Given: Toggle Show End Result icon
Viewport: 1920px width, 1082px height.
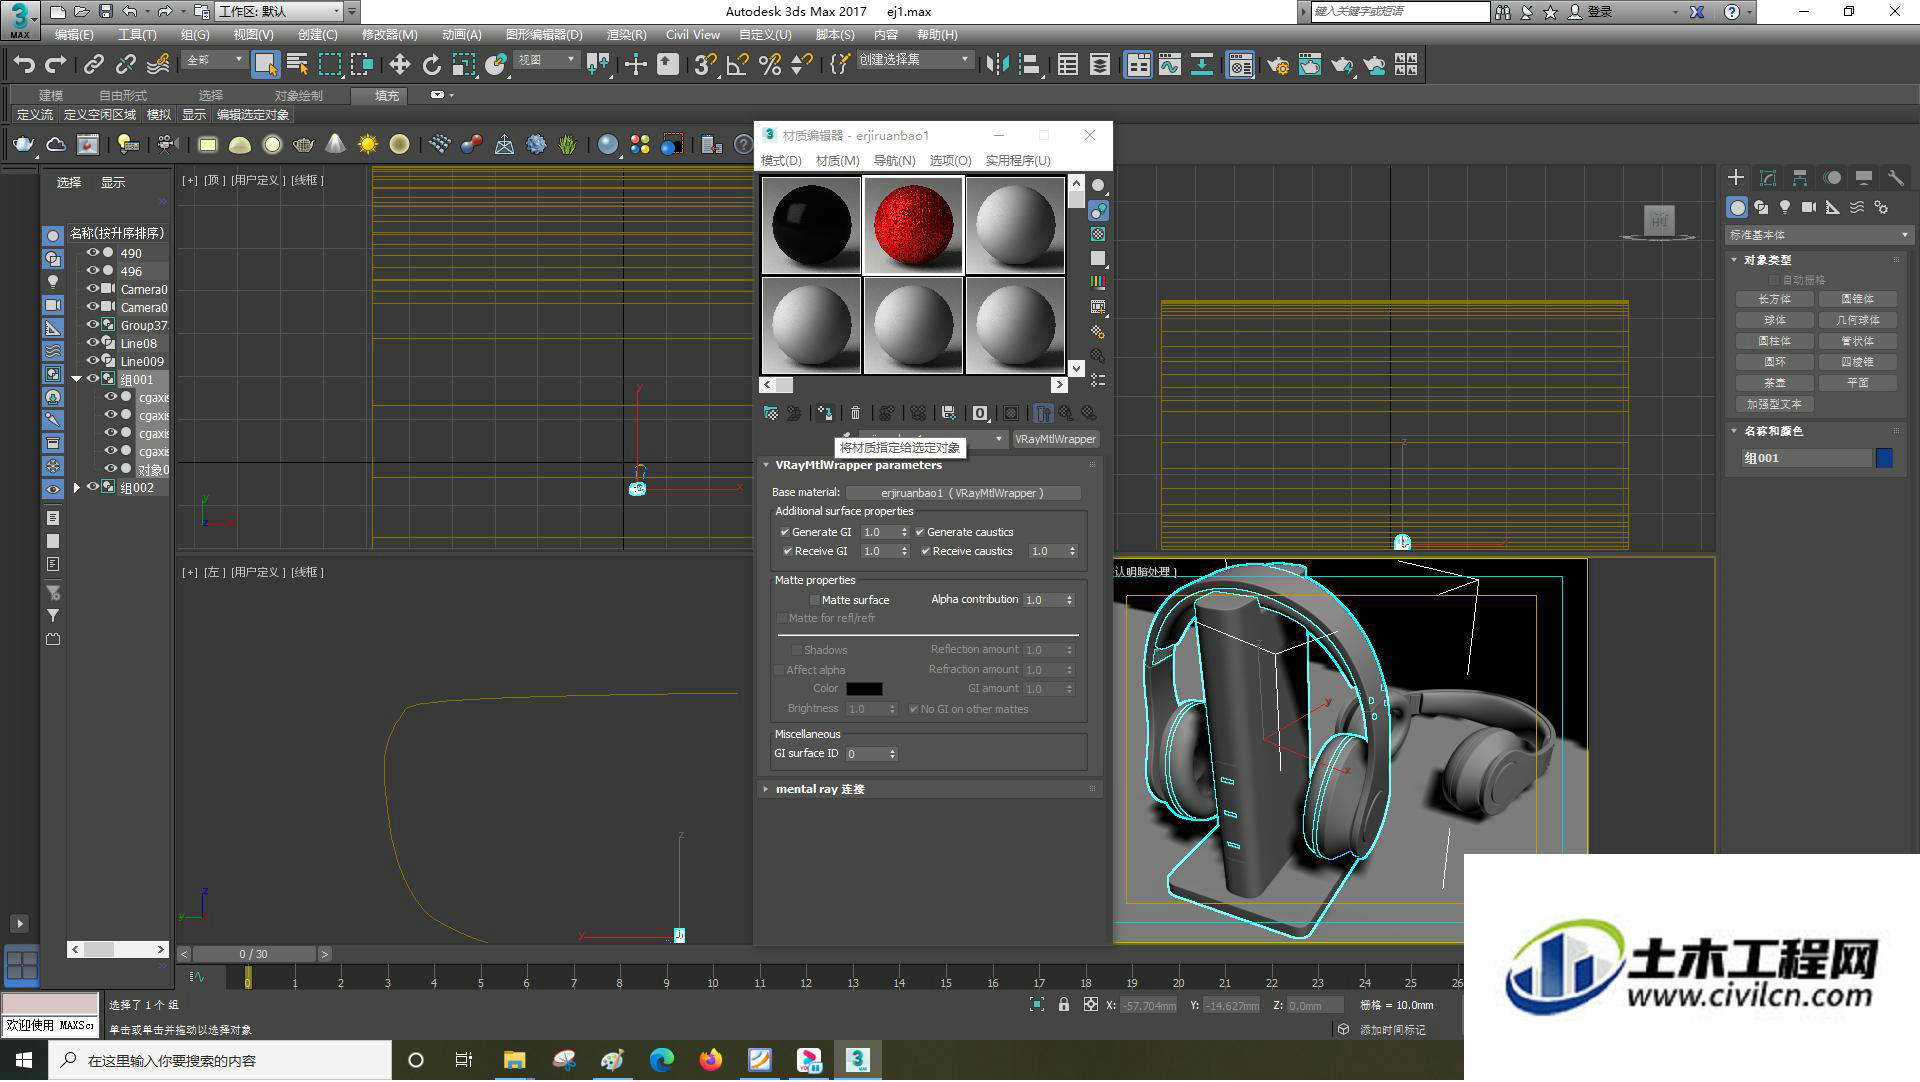Looking at the screenshot, I should pos(1043,413).
